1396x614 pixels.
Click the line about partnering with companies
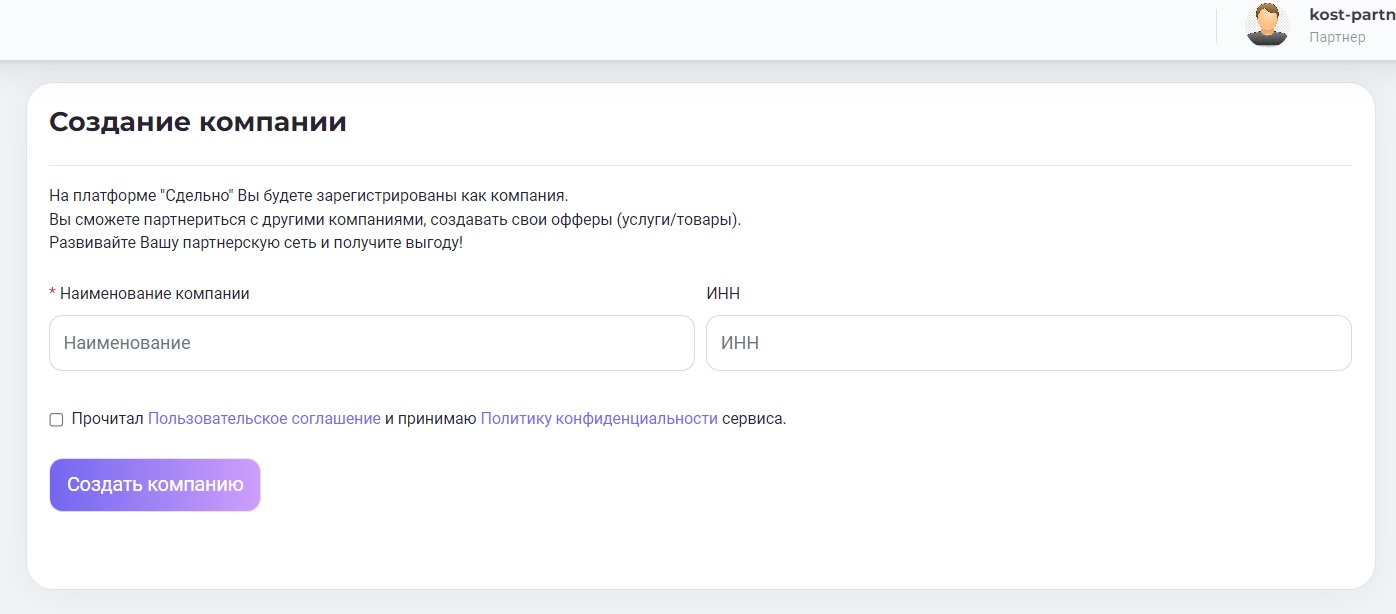click(395, 219)
